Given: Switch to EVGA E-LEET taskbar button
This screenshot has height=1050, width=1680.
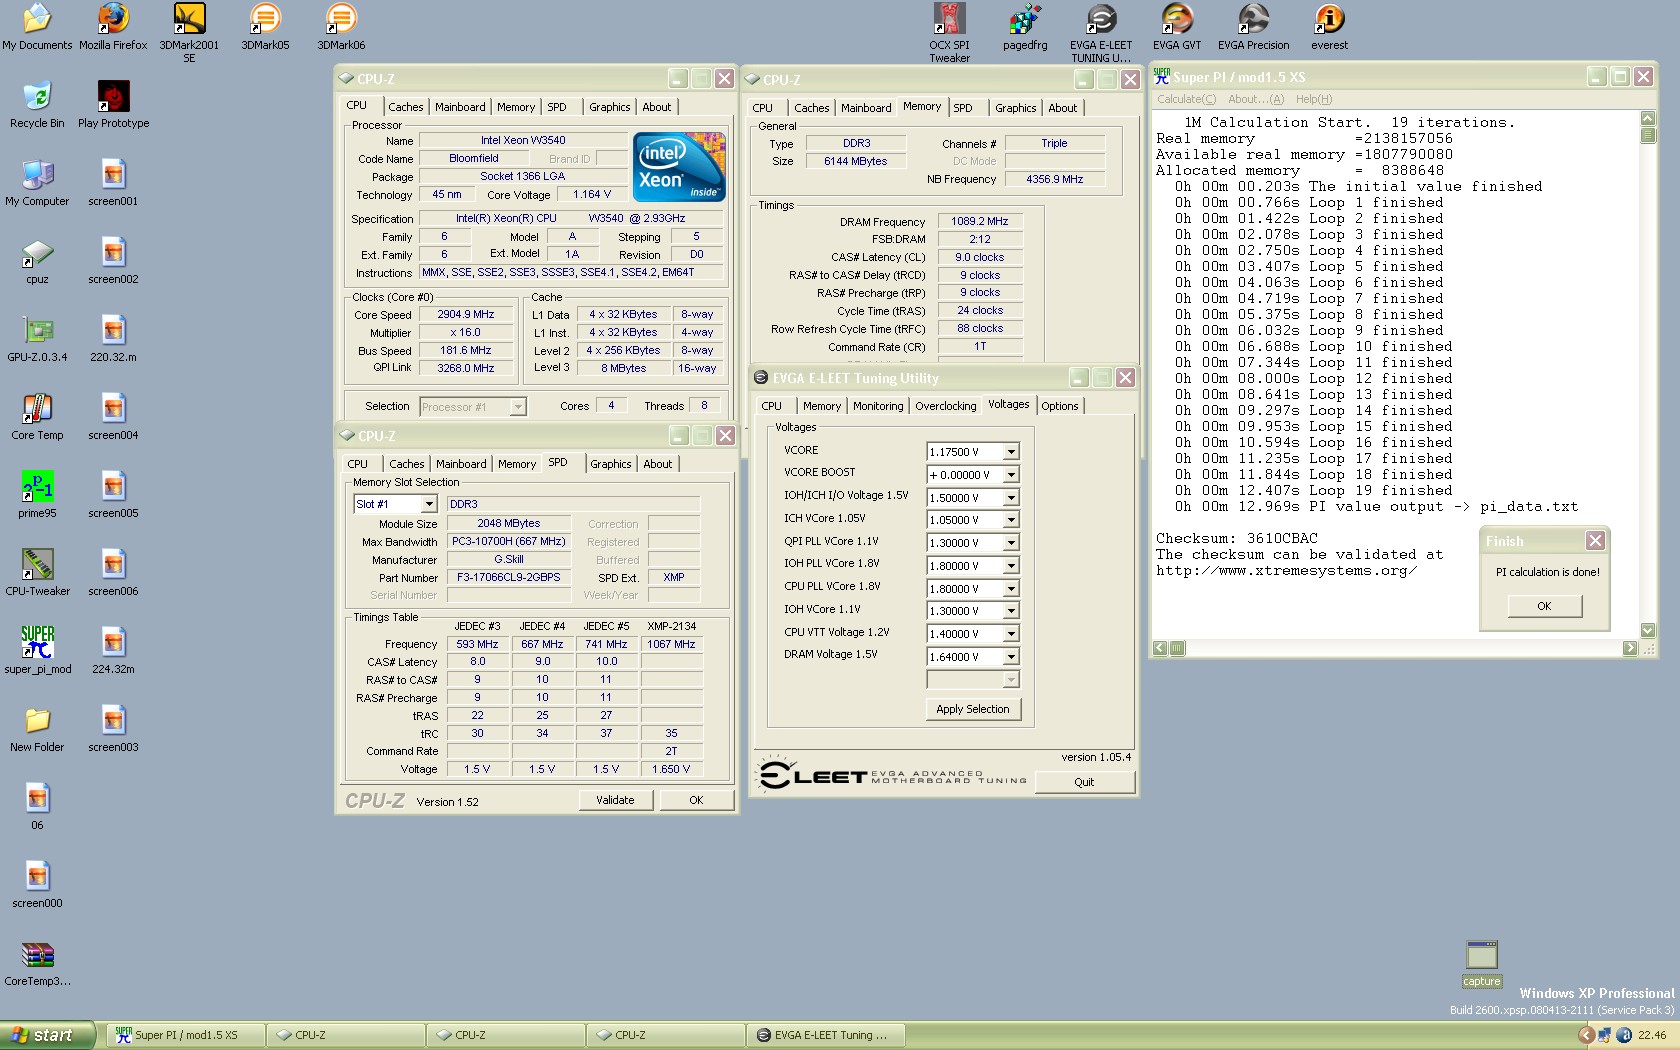Looking at the screenshot, I should click(x=825, y=1035).
